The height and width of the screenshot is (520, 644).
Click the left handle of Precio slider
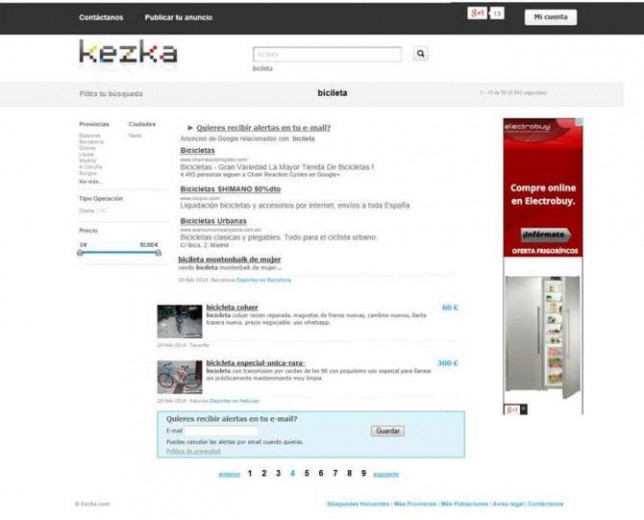click(80, 253)
